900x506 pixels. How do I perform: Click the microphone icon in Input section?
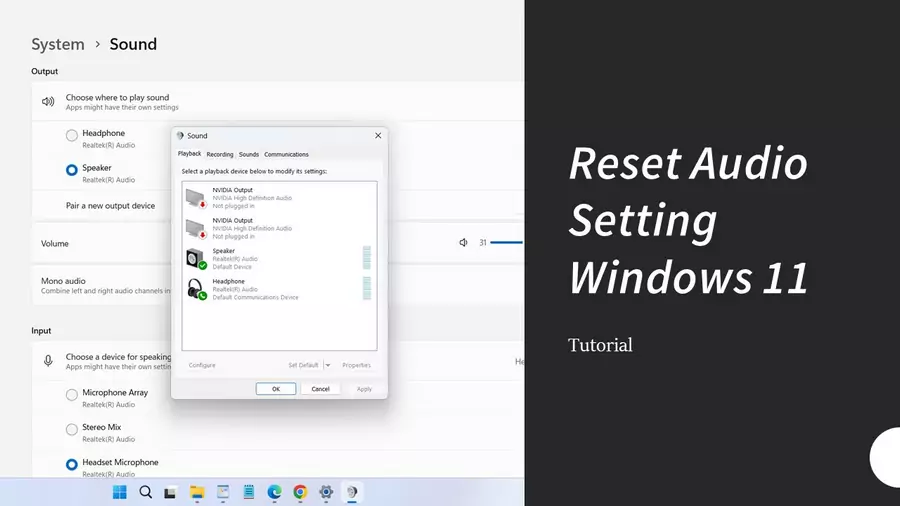pos(48,361)
